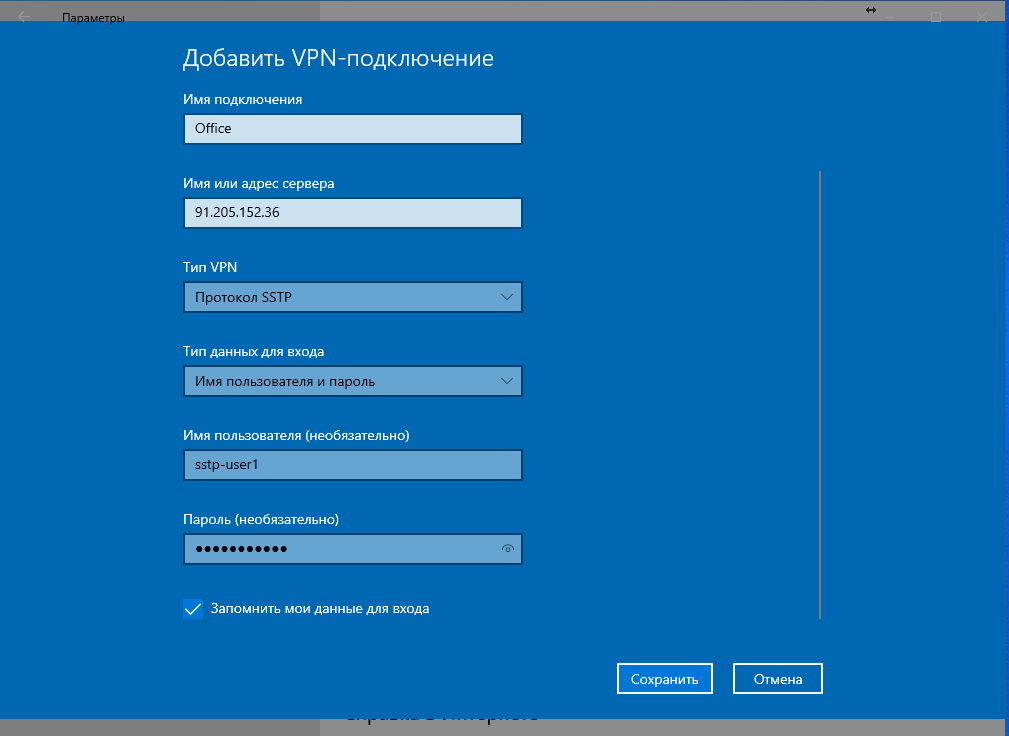This screenshot has width=1009, height=736.
Task: Open the Тип данных для входа chevron
Action: pos(506,381)
